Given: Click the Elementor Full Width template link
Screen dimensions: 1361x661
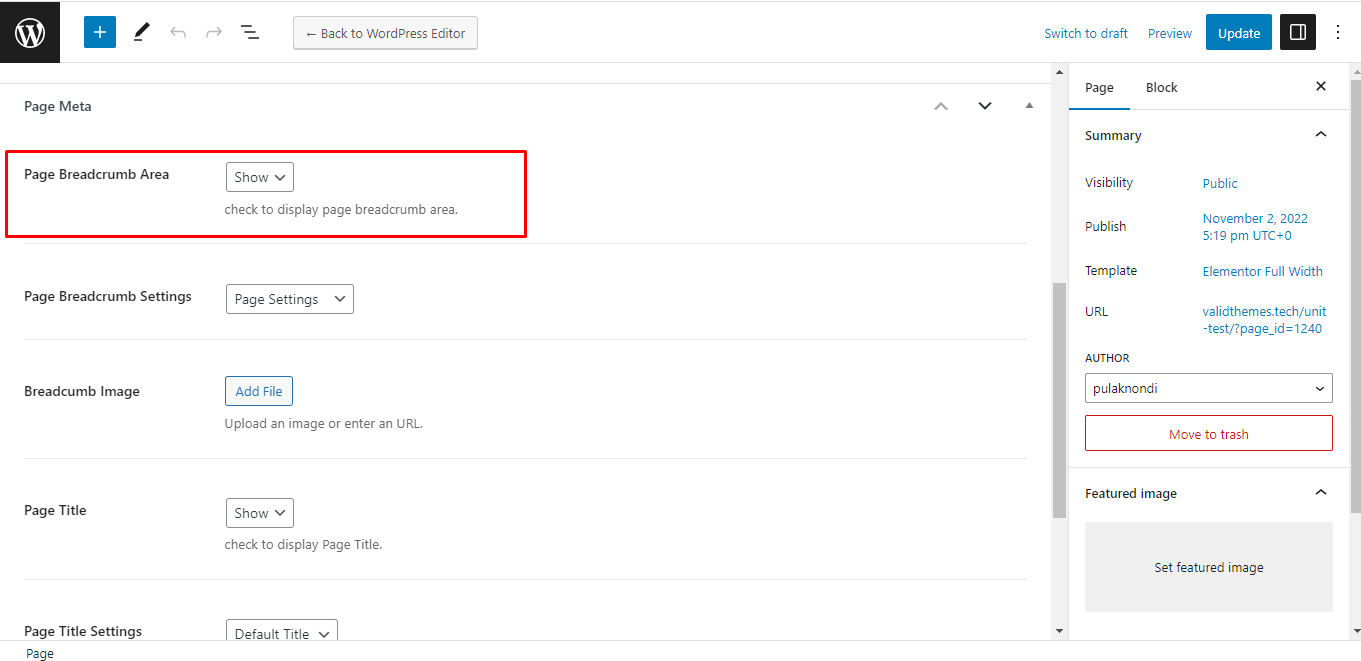Looking at the screenshot, I should pos(1262,271).
